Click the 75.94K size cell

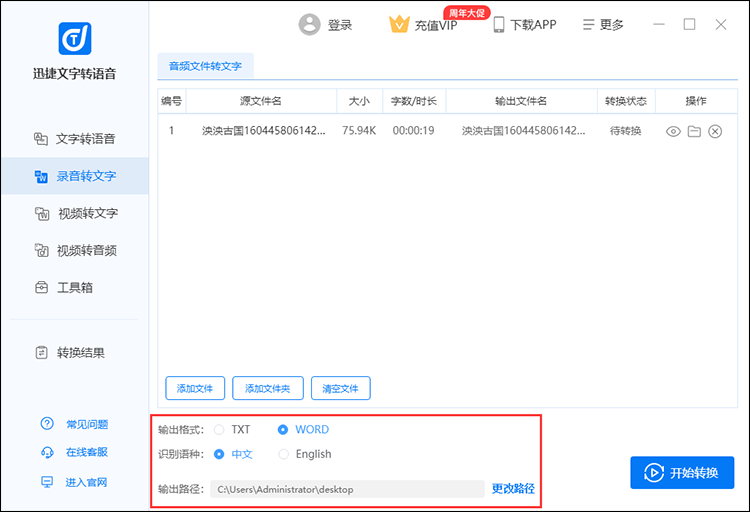(x=359, y=131)
